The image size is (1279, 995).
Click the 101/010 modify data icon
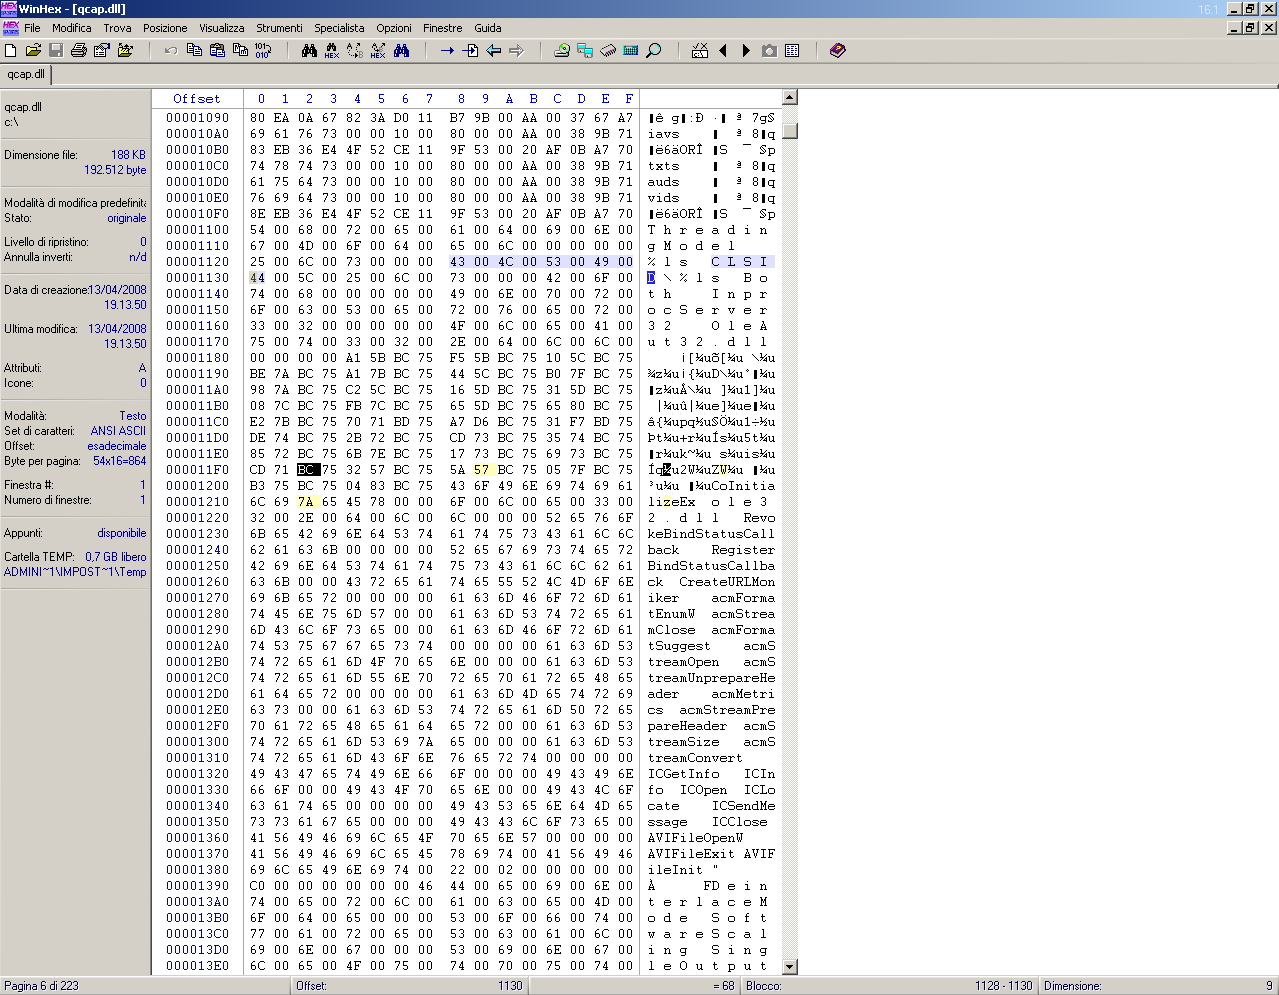262,50
